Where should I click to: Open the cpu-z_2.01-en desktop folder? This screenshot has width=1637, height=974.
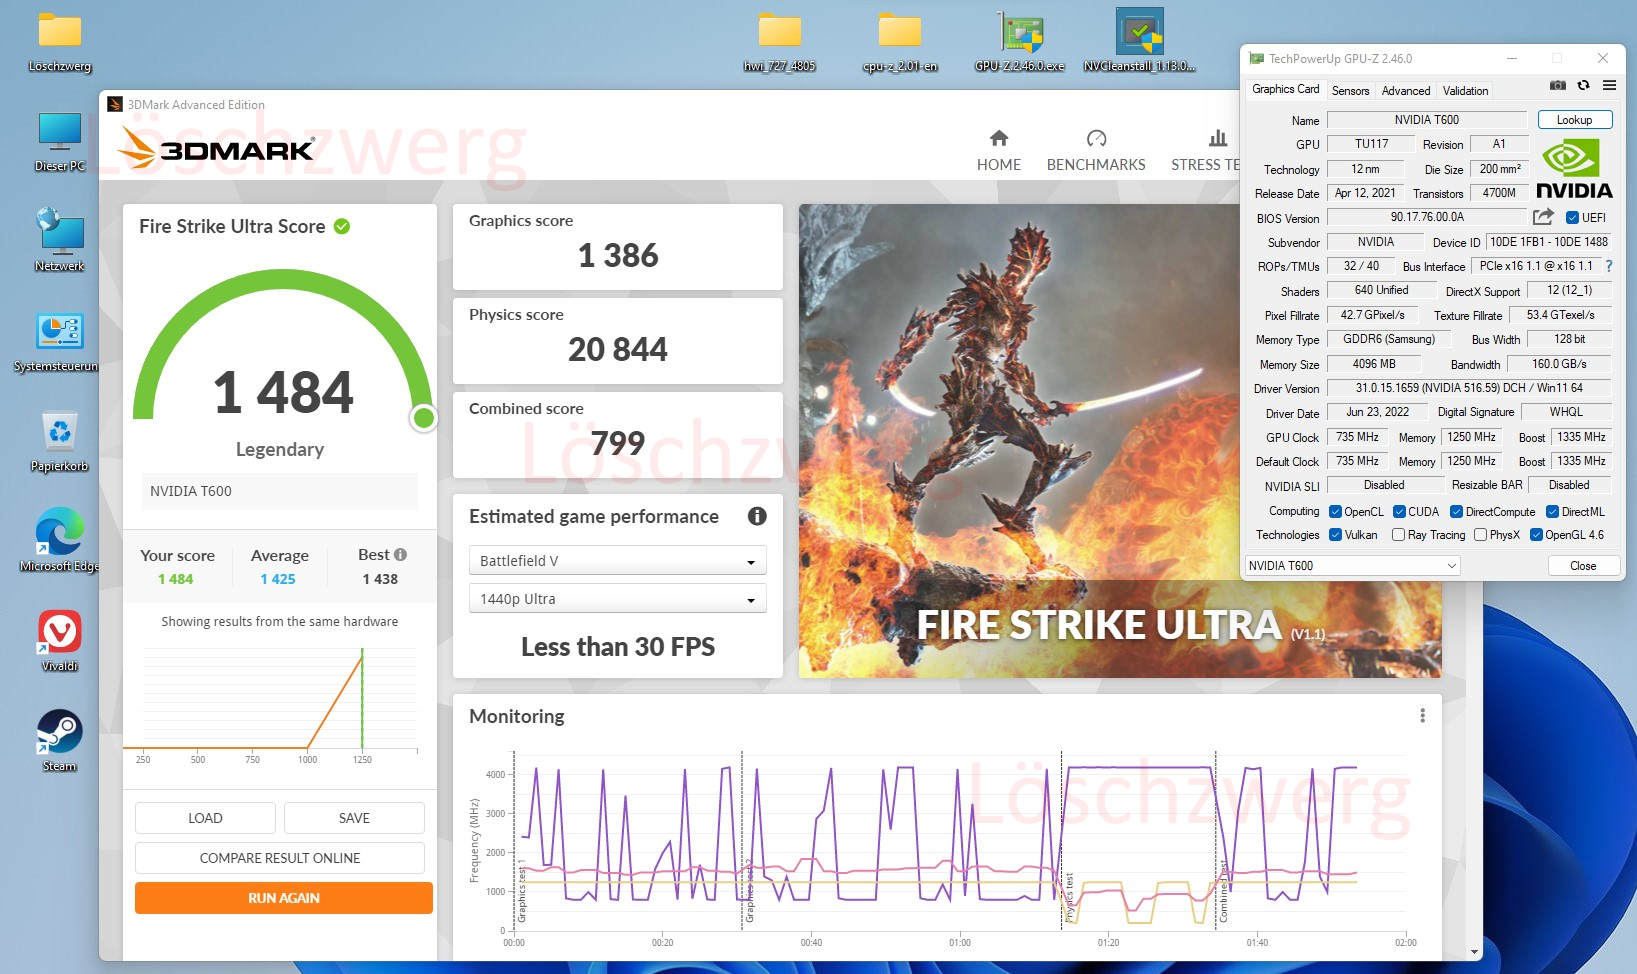click(900, 43)
